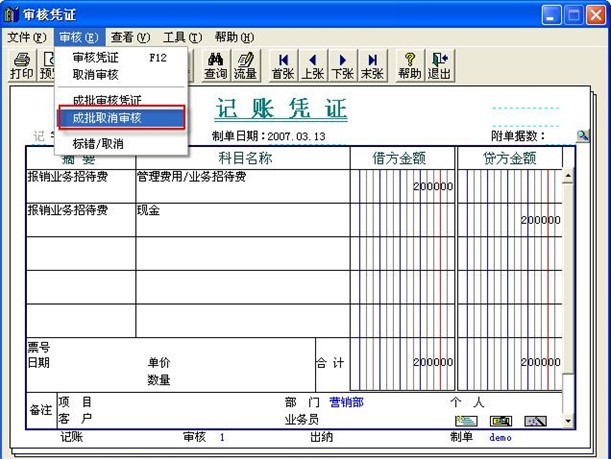Click the magnifier icon beside 附单据数
The image size is (611, 459).
coord(583,136)
